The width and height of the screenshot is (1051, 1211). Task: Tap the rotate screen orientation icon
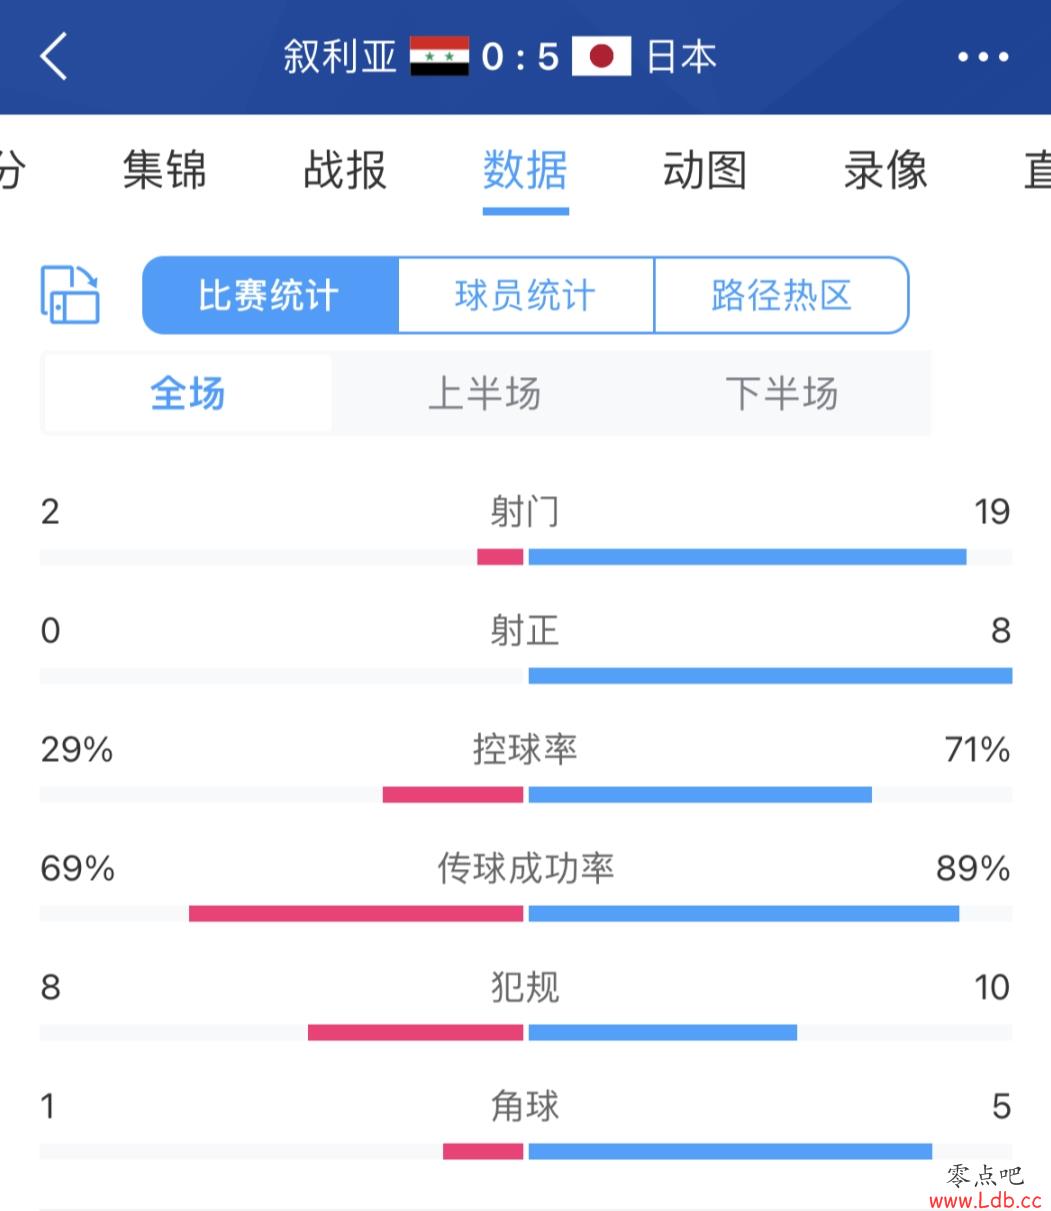click(x=70, y=294)
